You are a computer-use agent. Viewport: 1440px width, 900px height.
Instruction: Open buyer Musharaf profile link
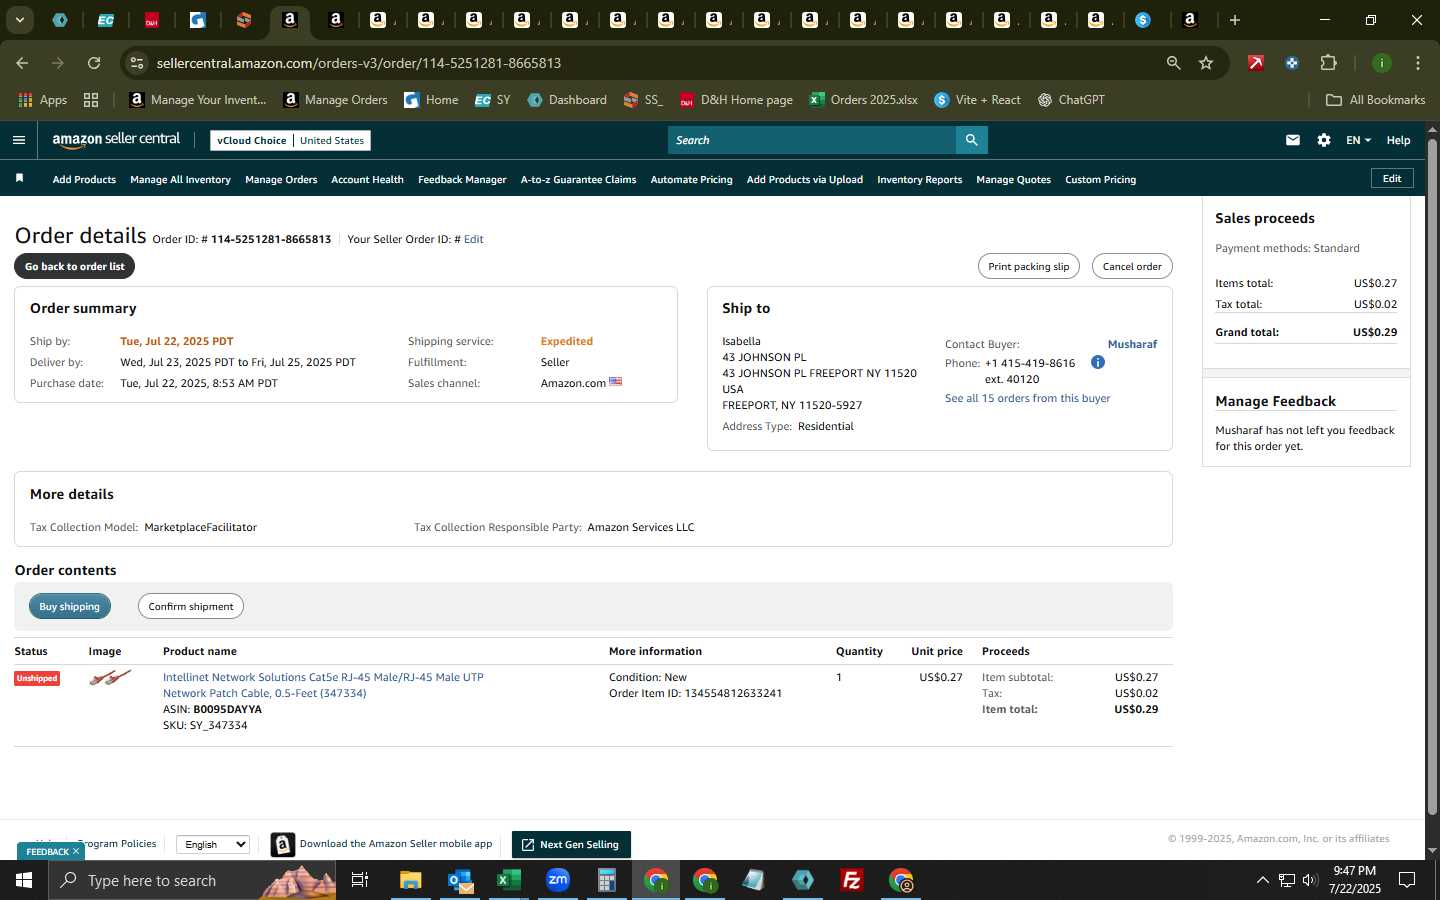tap(1132, 344)
